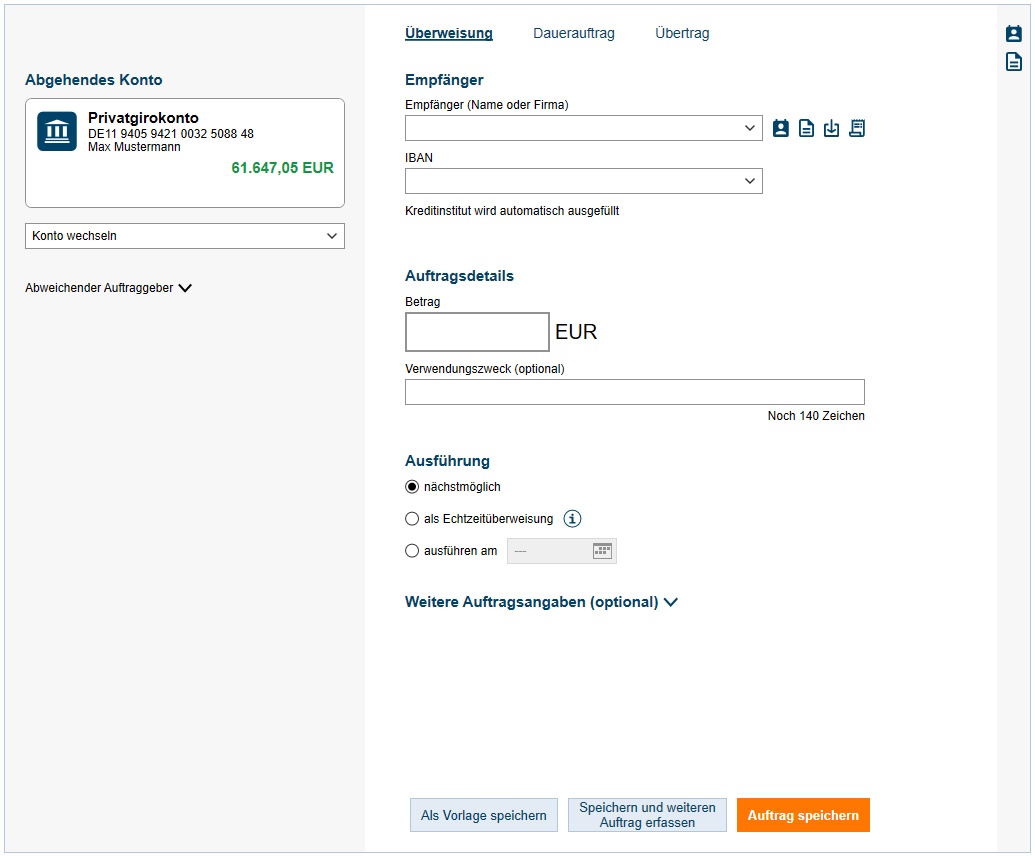Choose als Echtzeitüberweisung radio button

412,519
